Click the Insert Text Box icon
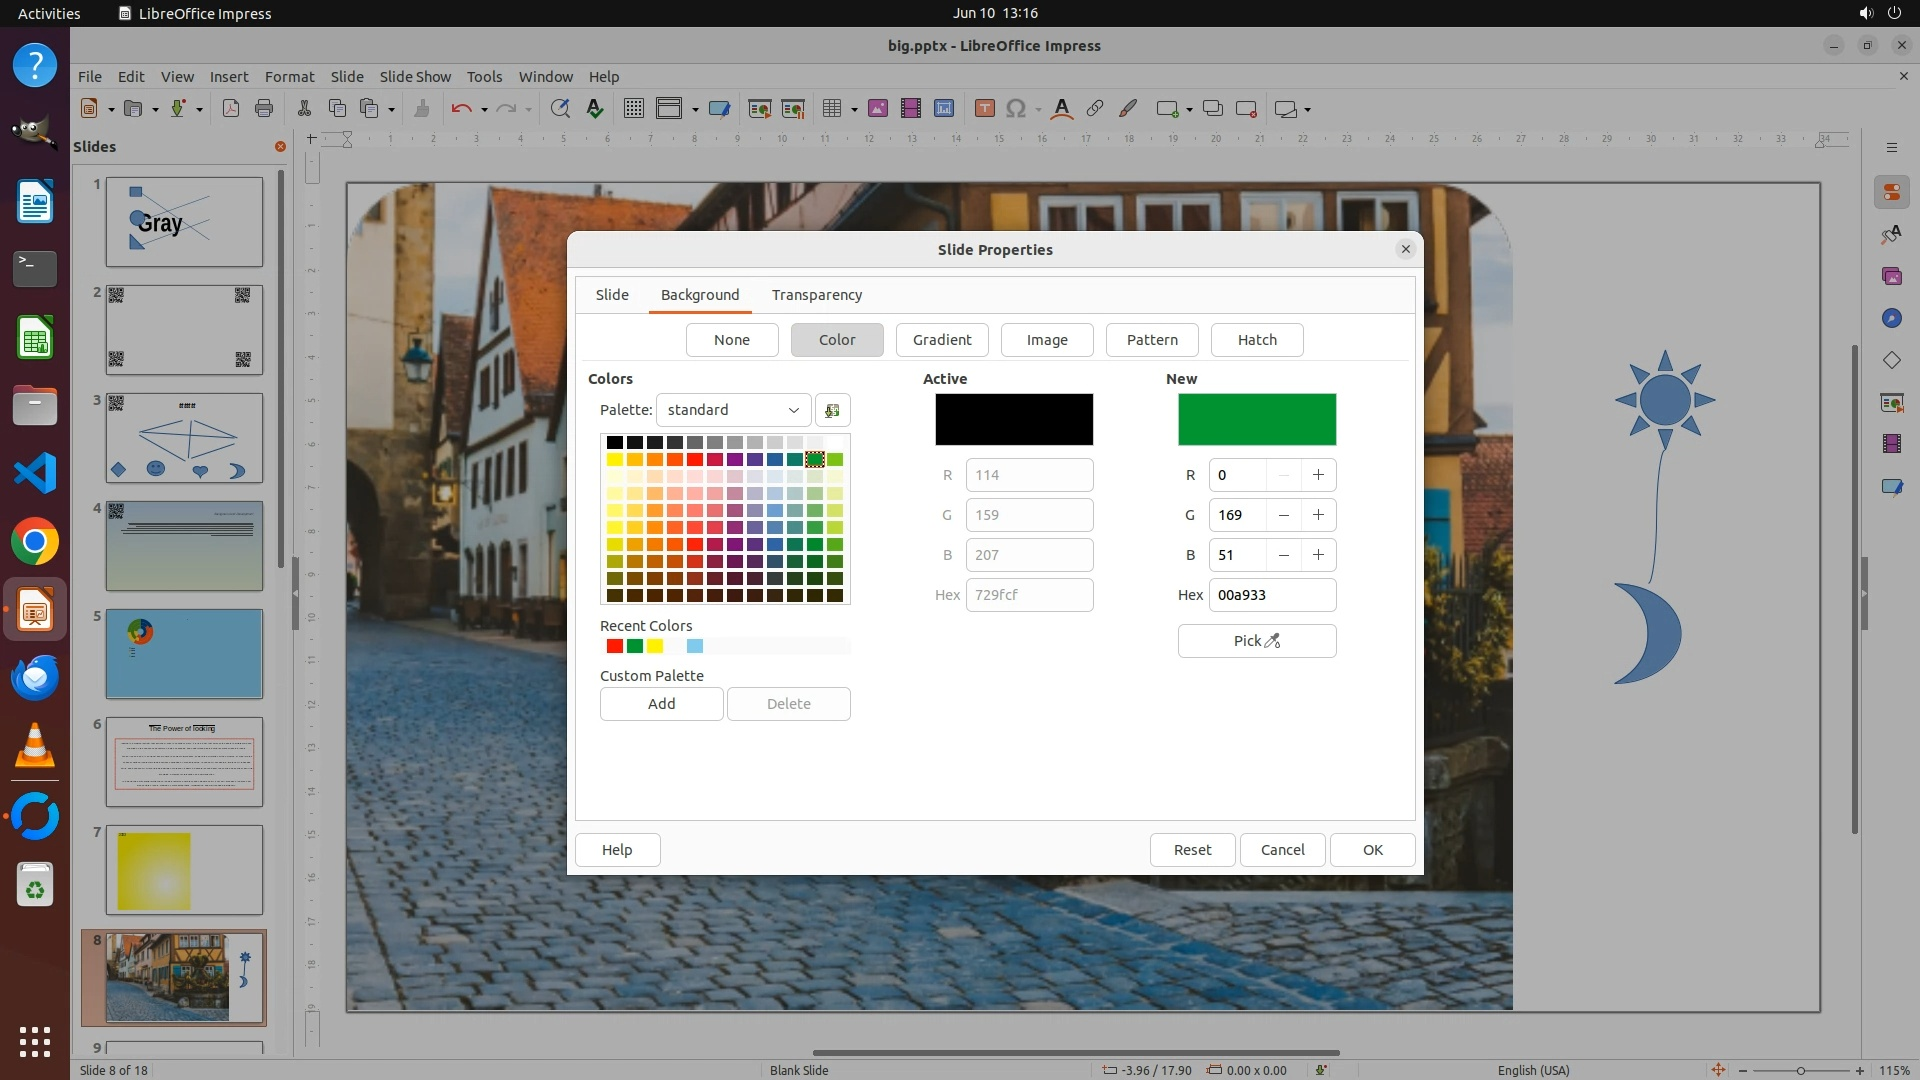This screenshot has width=1920, height=1080. click(984, 109)
